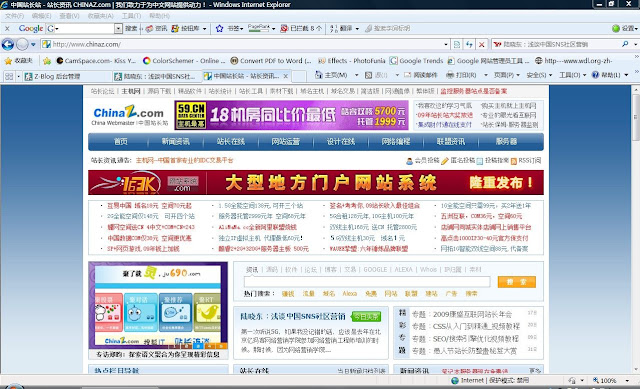Click the 会员投稿 member submission icon link
640x389 pixels.
[x=422, y=160]
